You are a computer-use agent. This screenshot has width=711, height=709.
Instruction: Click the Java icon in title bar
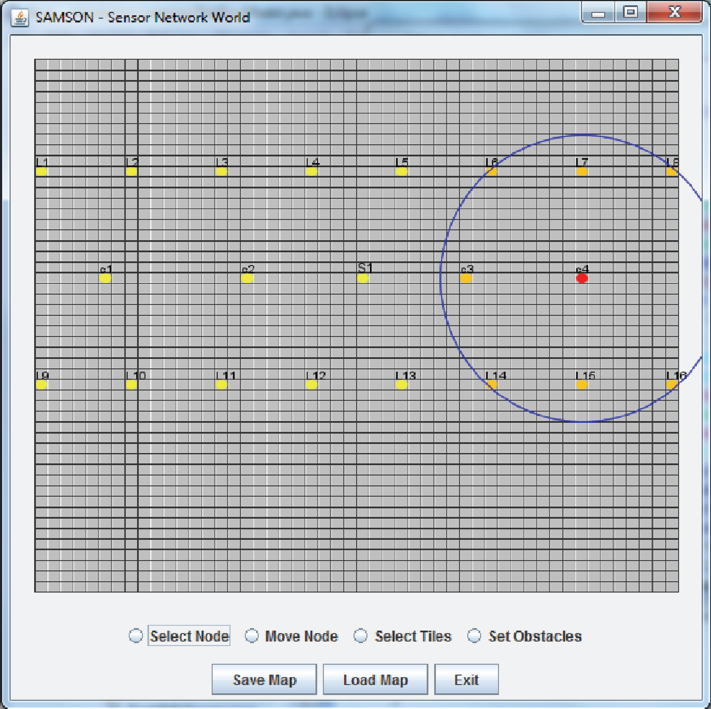[x=19, y=18]
